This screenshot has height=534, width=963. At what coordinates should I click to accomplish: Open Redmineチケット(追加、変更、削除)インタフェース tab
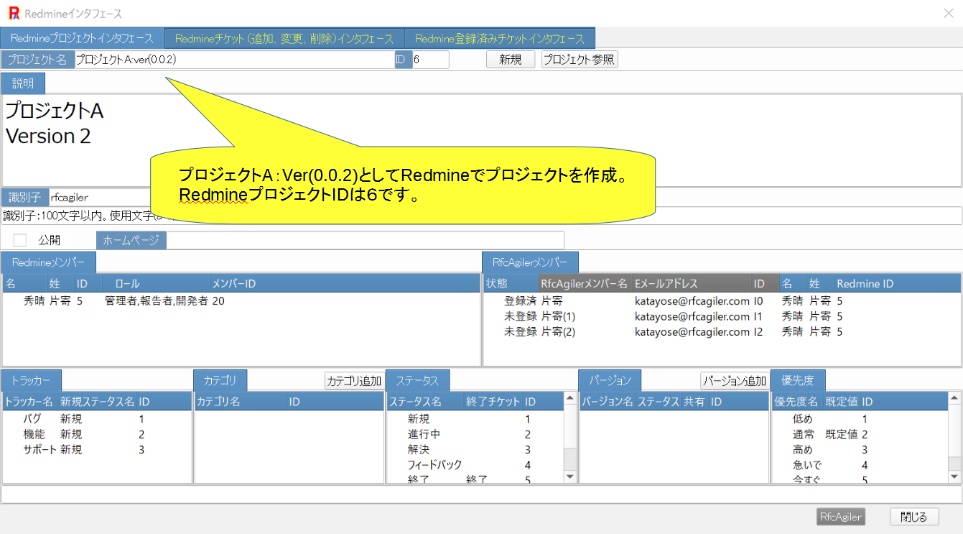pos(284,38)
